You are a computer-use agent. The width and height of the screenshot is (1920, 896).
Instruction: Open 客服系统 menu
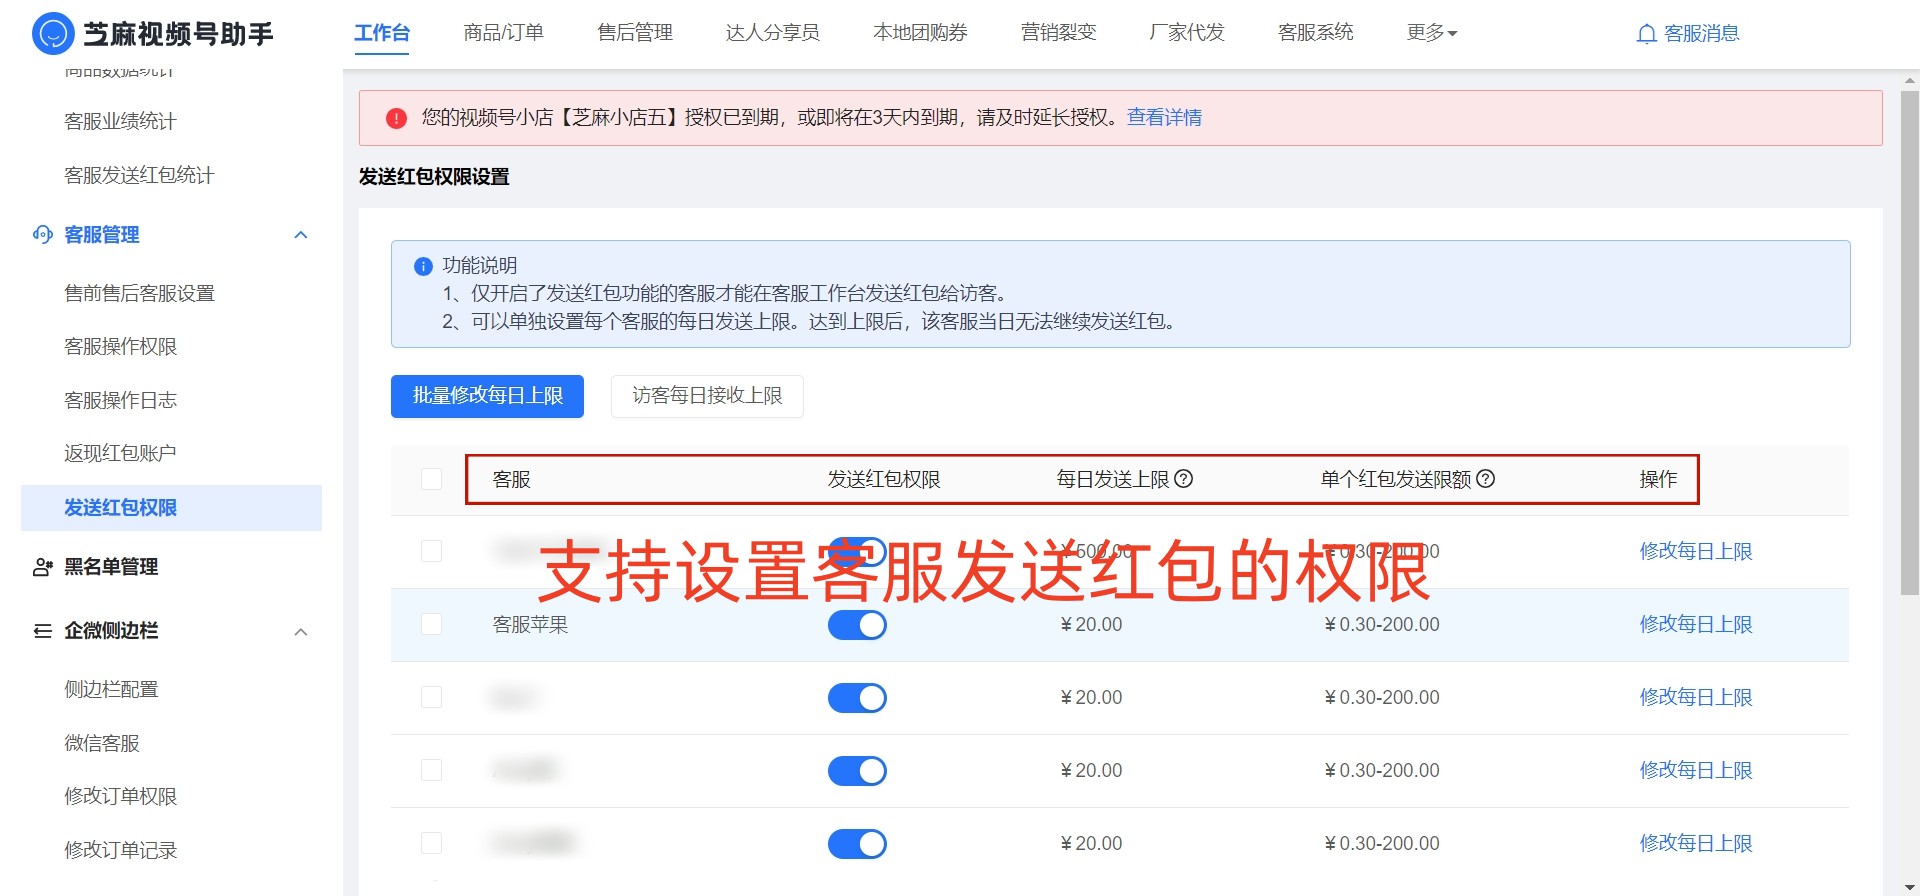(x=1316, y=33)
